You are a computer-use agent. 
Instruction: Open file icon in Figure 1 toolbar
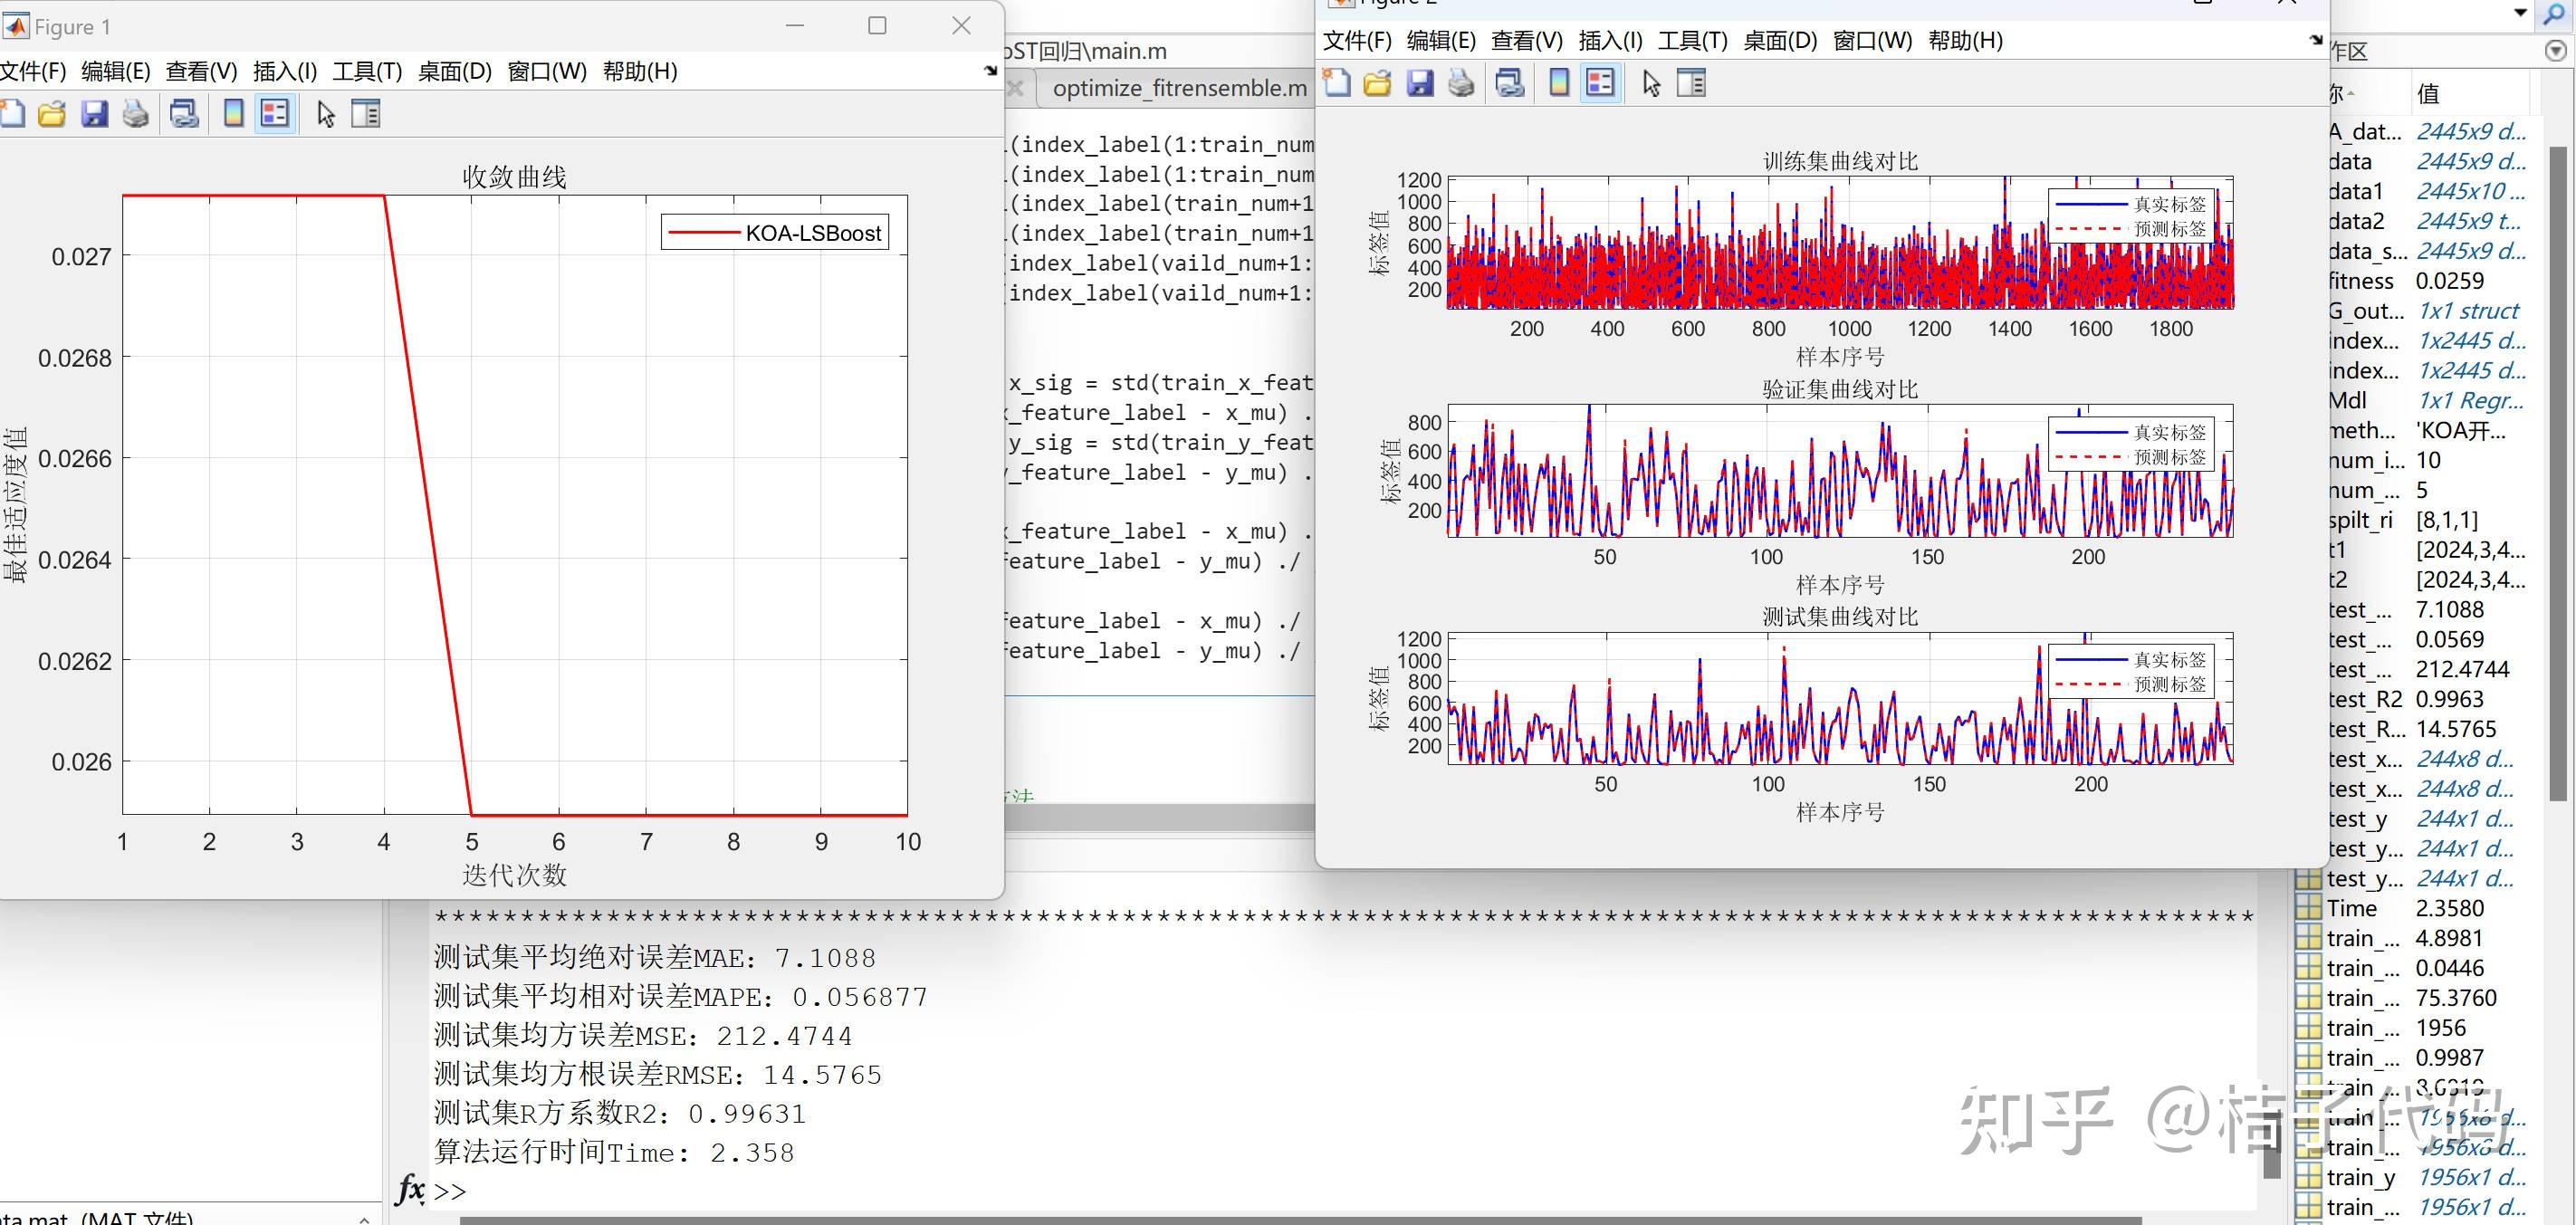point(52,114)
